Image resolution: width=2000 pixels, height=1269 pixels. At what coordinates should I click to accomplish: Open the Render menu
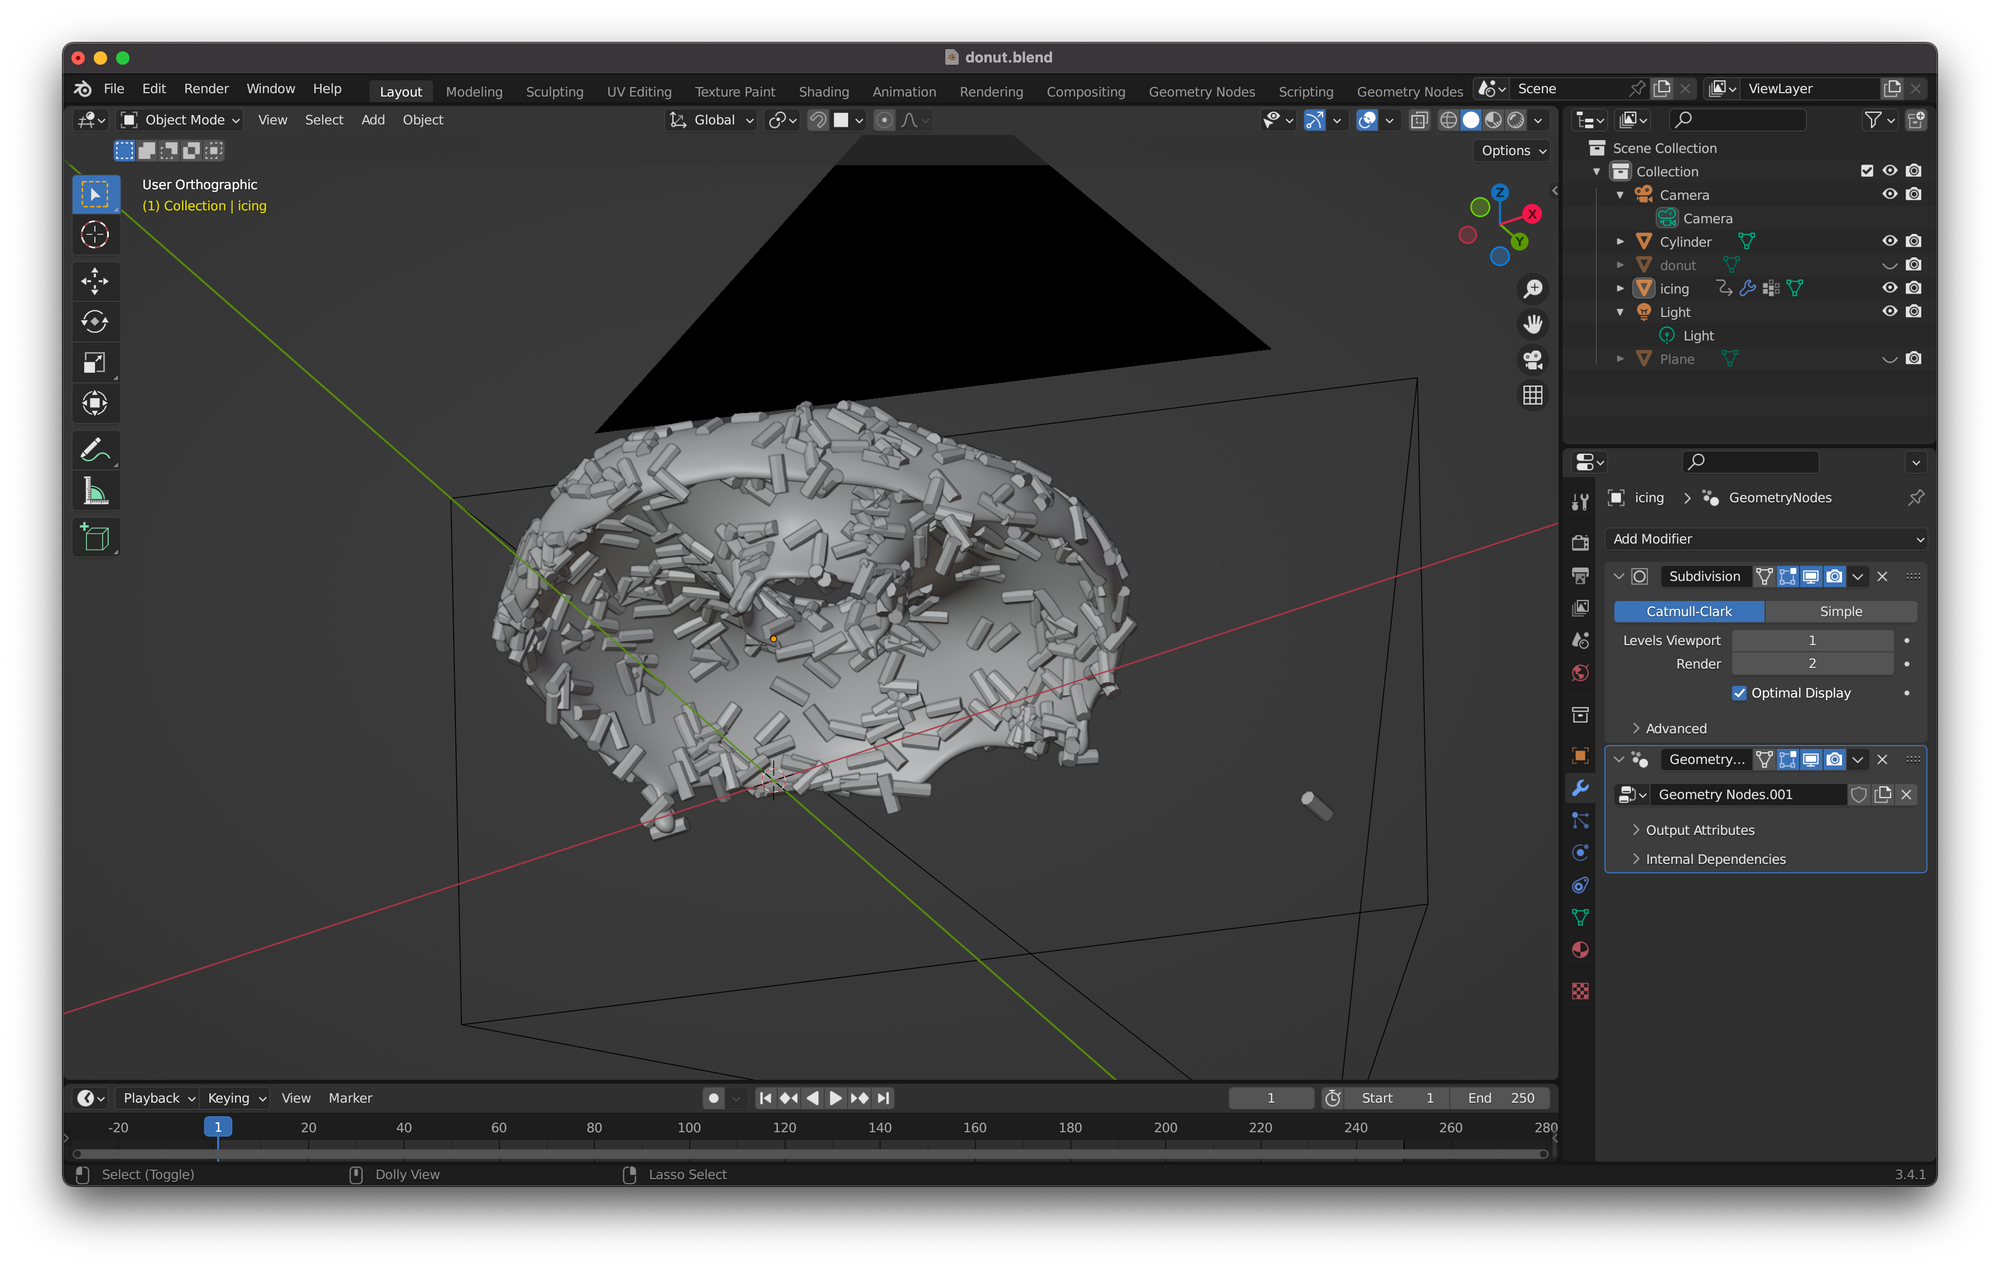click(206, 89)
